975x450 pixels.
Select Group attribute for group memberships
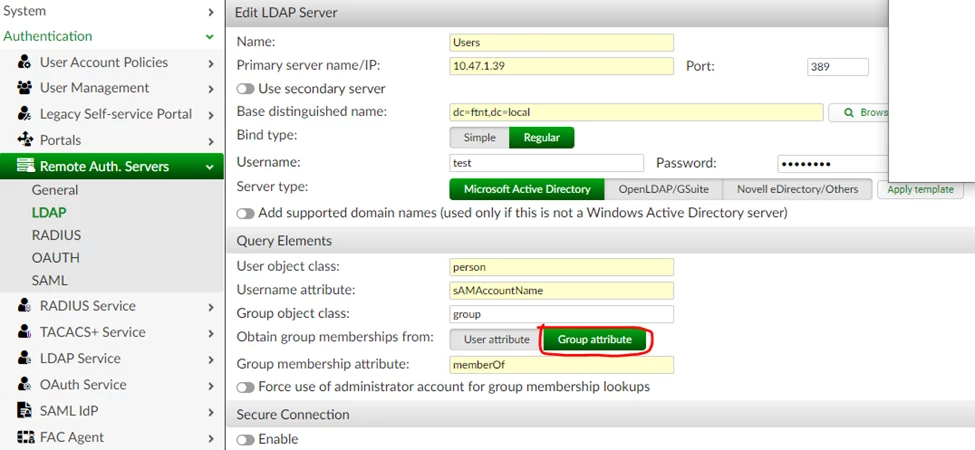click(x=594, y=339)
